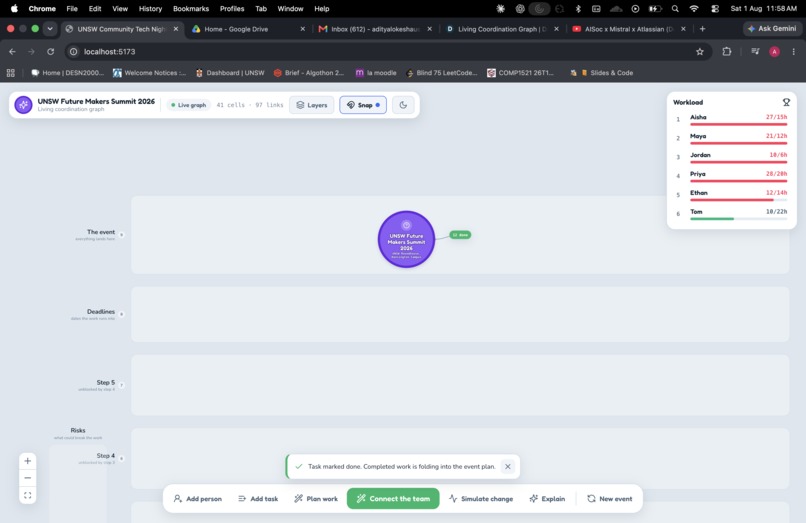806x523 pixels.
Task: Click Aisha's red workload progress bar
Action: [739, 124]
